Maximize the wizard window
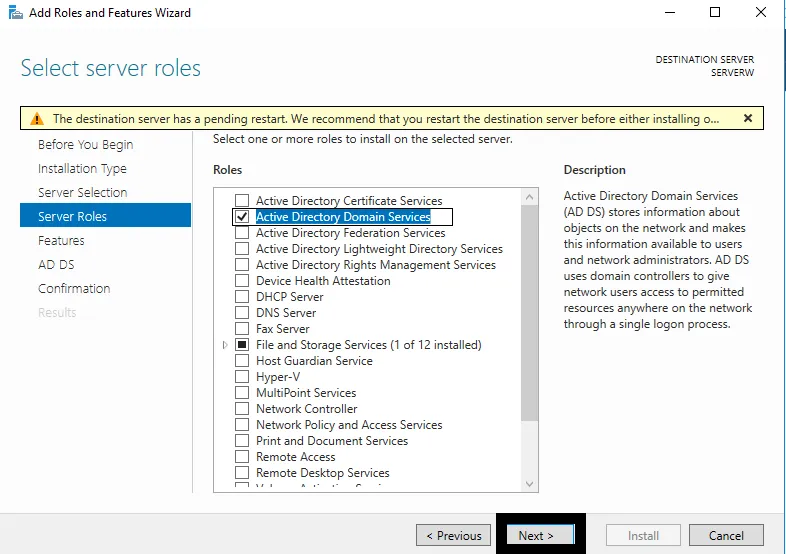The image size is (786, 554). click(715, 13)
